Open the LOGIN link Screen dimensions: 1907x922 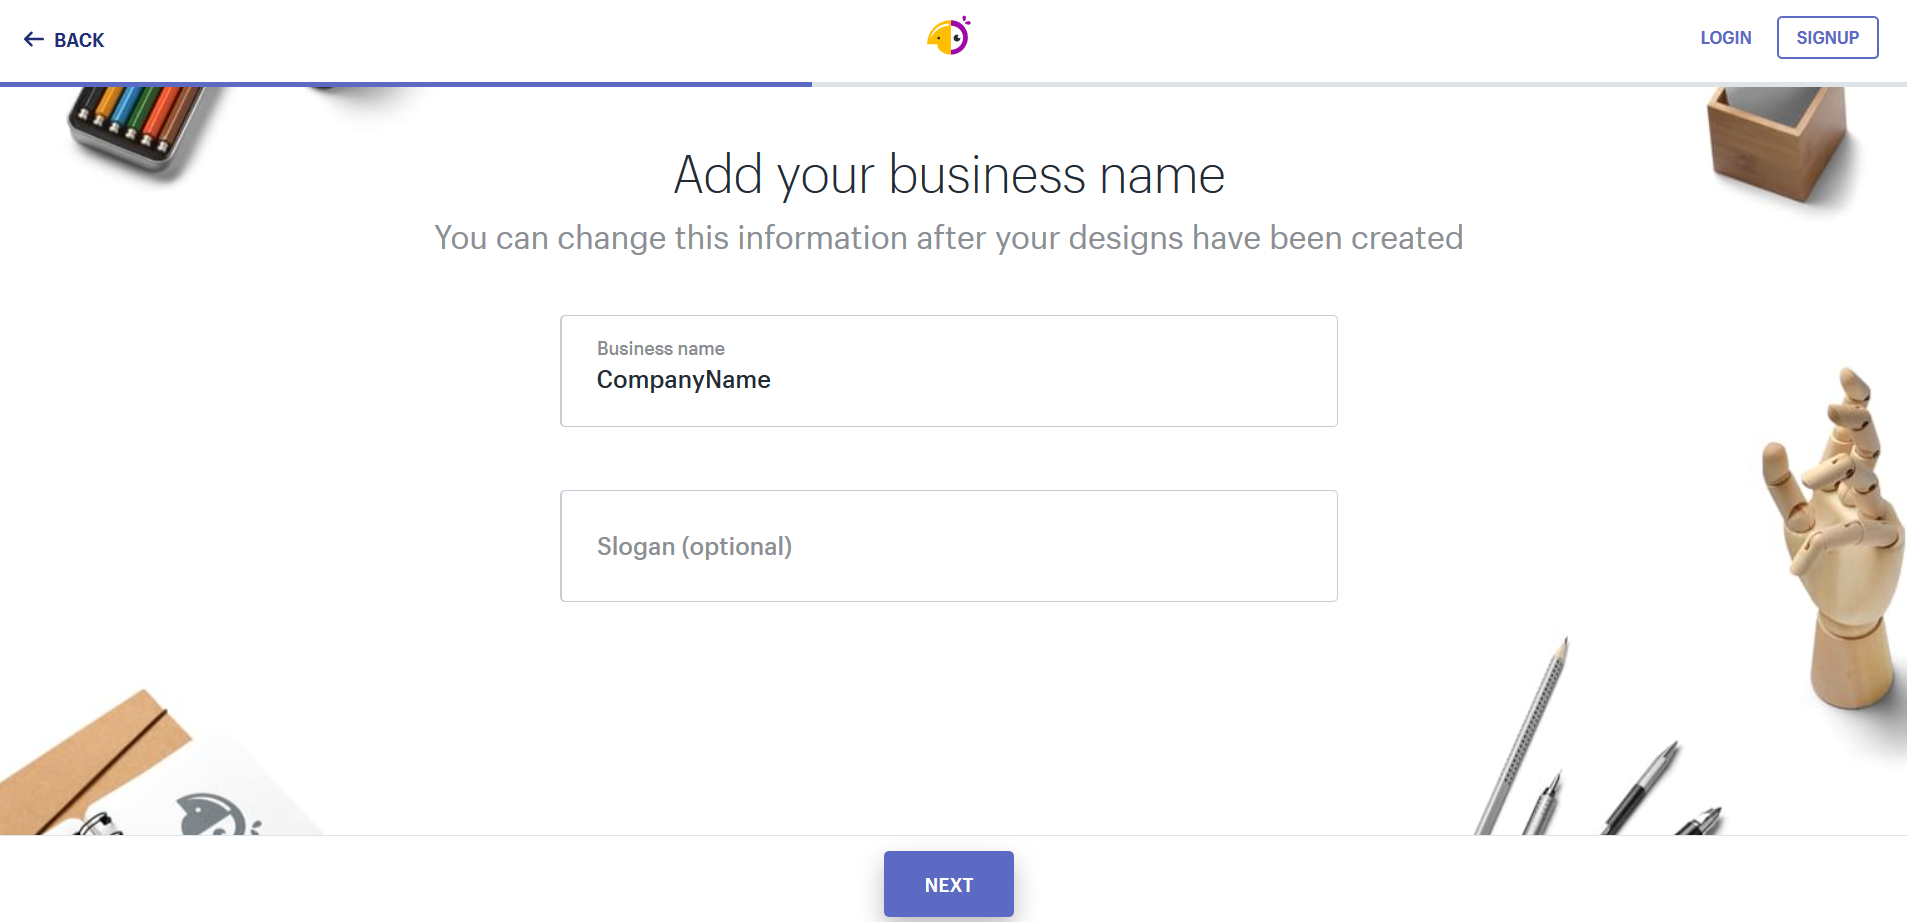(x=1725, y=38)
